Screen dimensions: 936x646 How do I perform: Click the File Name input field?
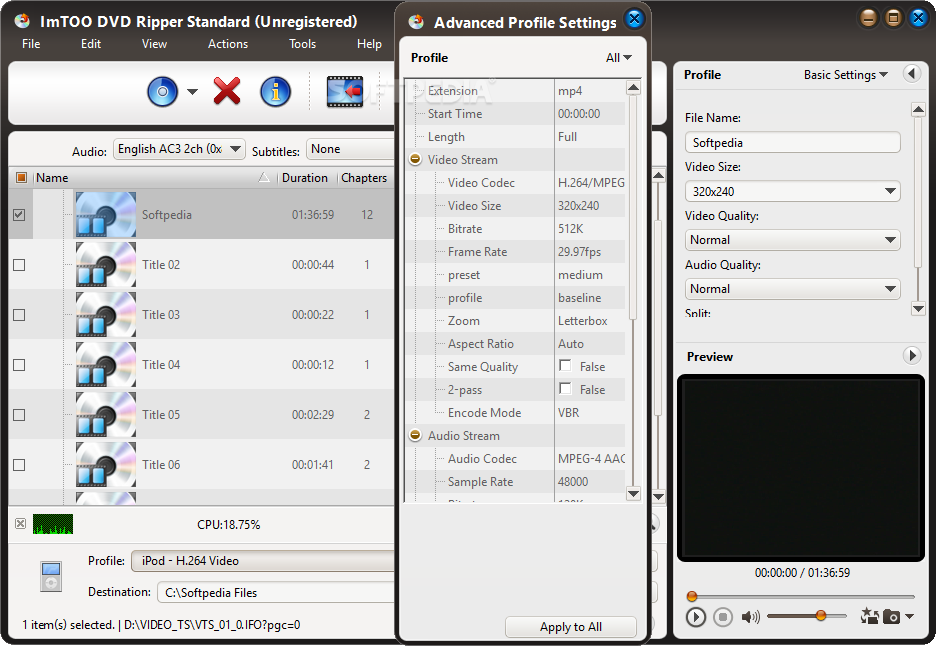(x=793, y=143)
